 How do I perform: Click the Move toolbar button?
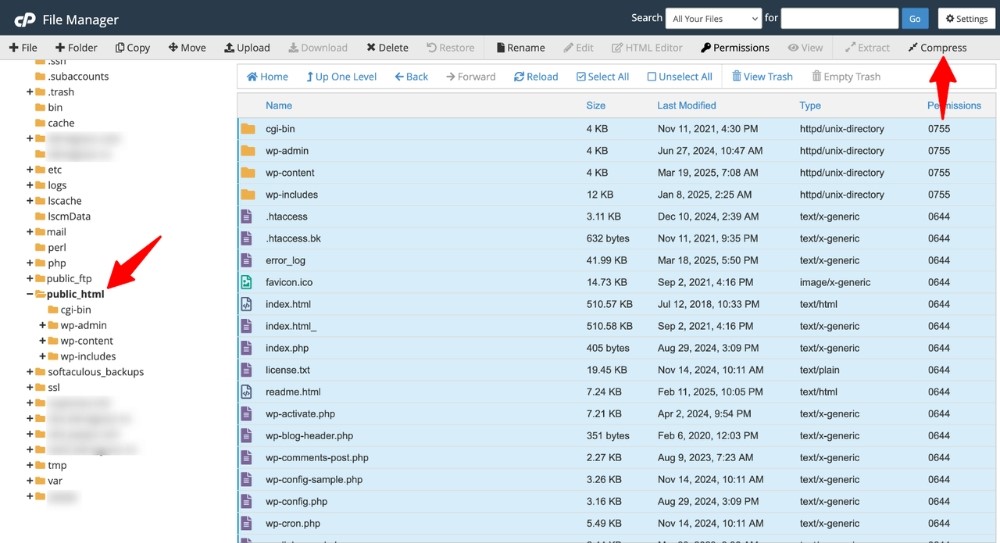coord(187,48)
